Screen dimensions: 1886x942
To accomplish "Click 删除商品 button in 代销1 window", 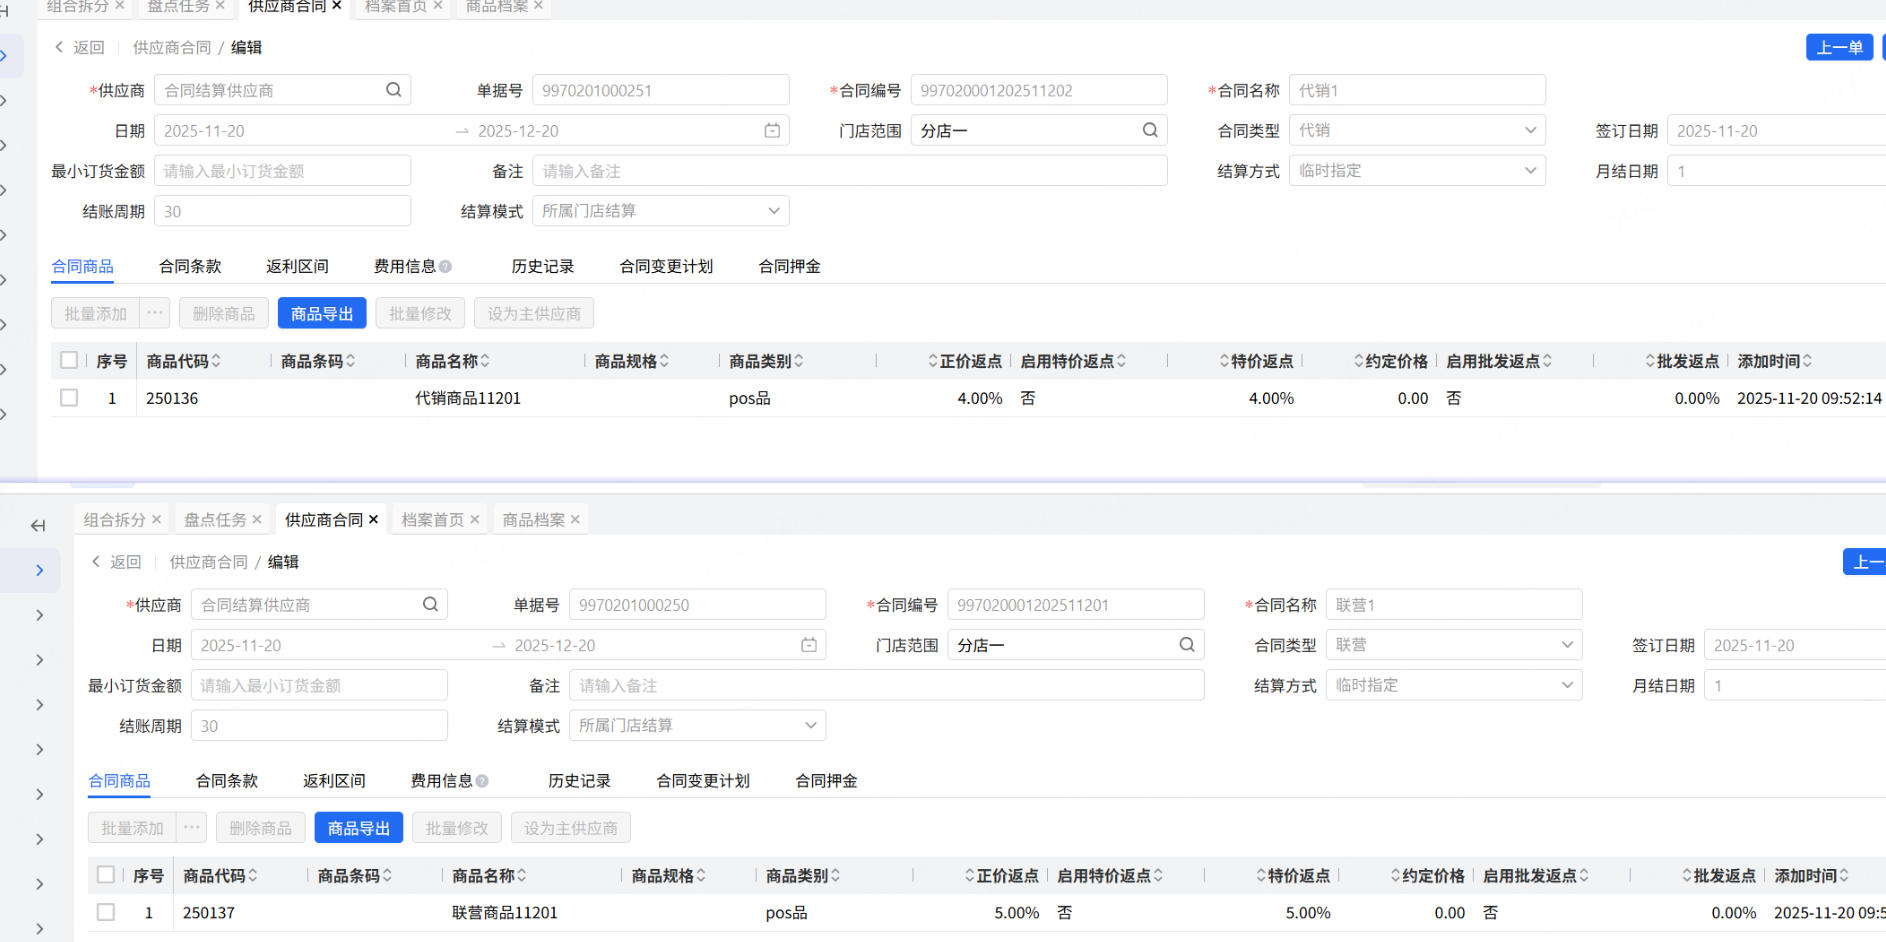I will [224, 313].
